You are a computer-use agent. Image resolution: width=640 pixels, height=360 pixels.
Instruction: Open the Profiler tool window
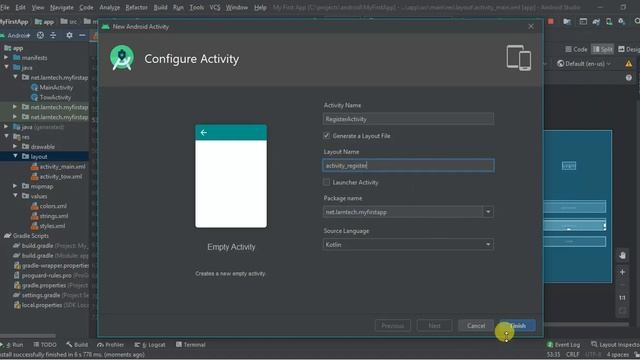click(110, 345)
